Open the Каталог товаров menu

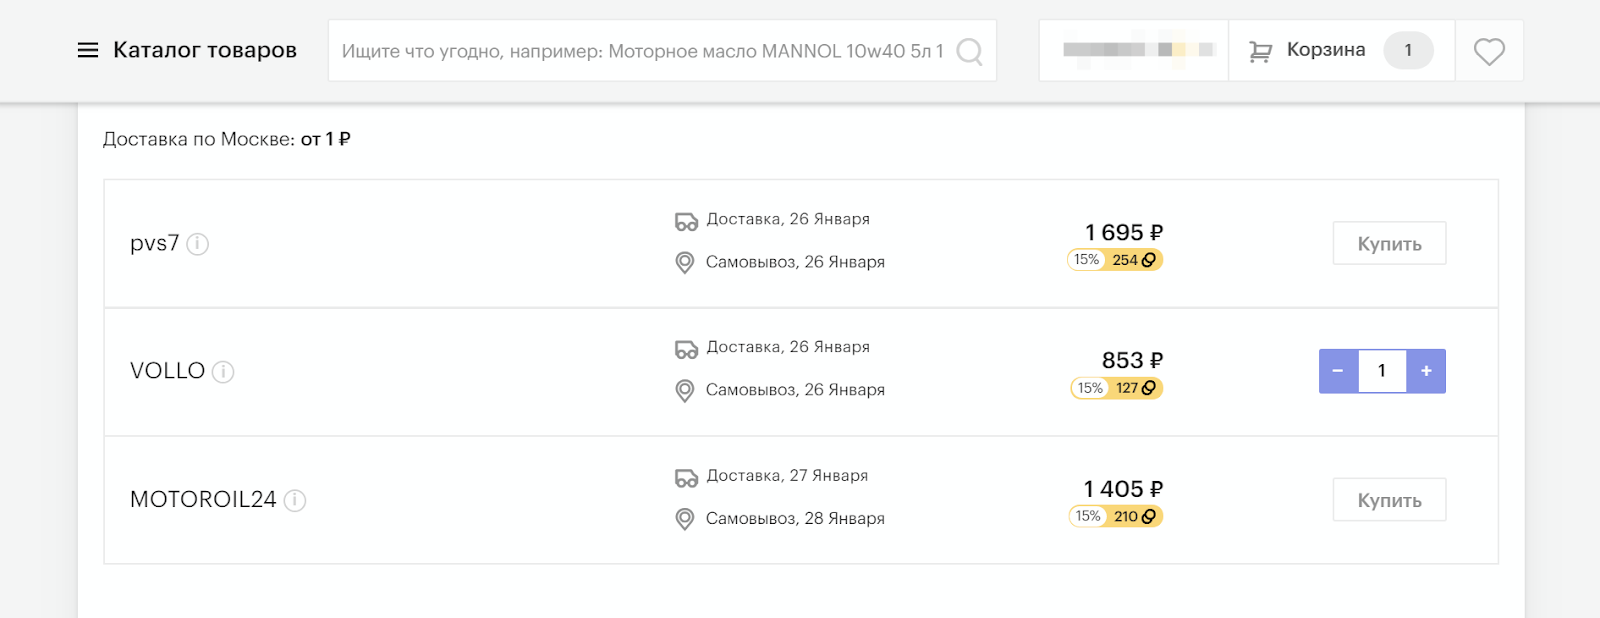click(204, 50)
